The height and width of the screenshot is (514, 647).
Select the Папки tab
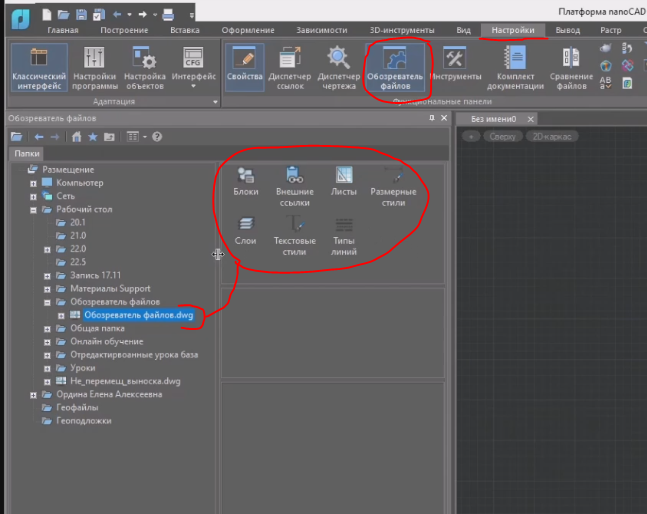pos(27,153)
